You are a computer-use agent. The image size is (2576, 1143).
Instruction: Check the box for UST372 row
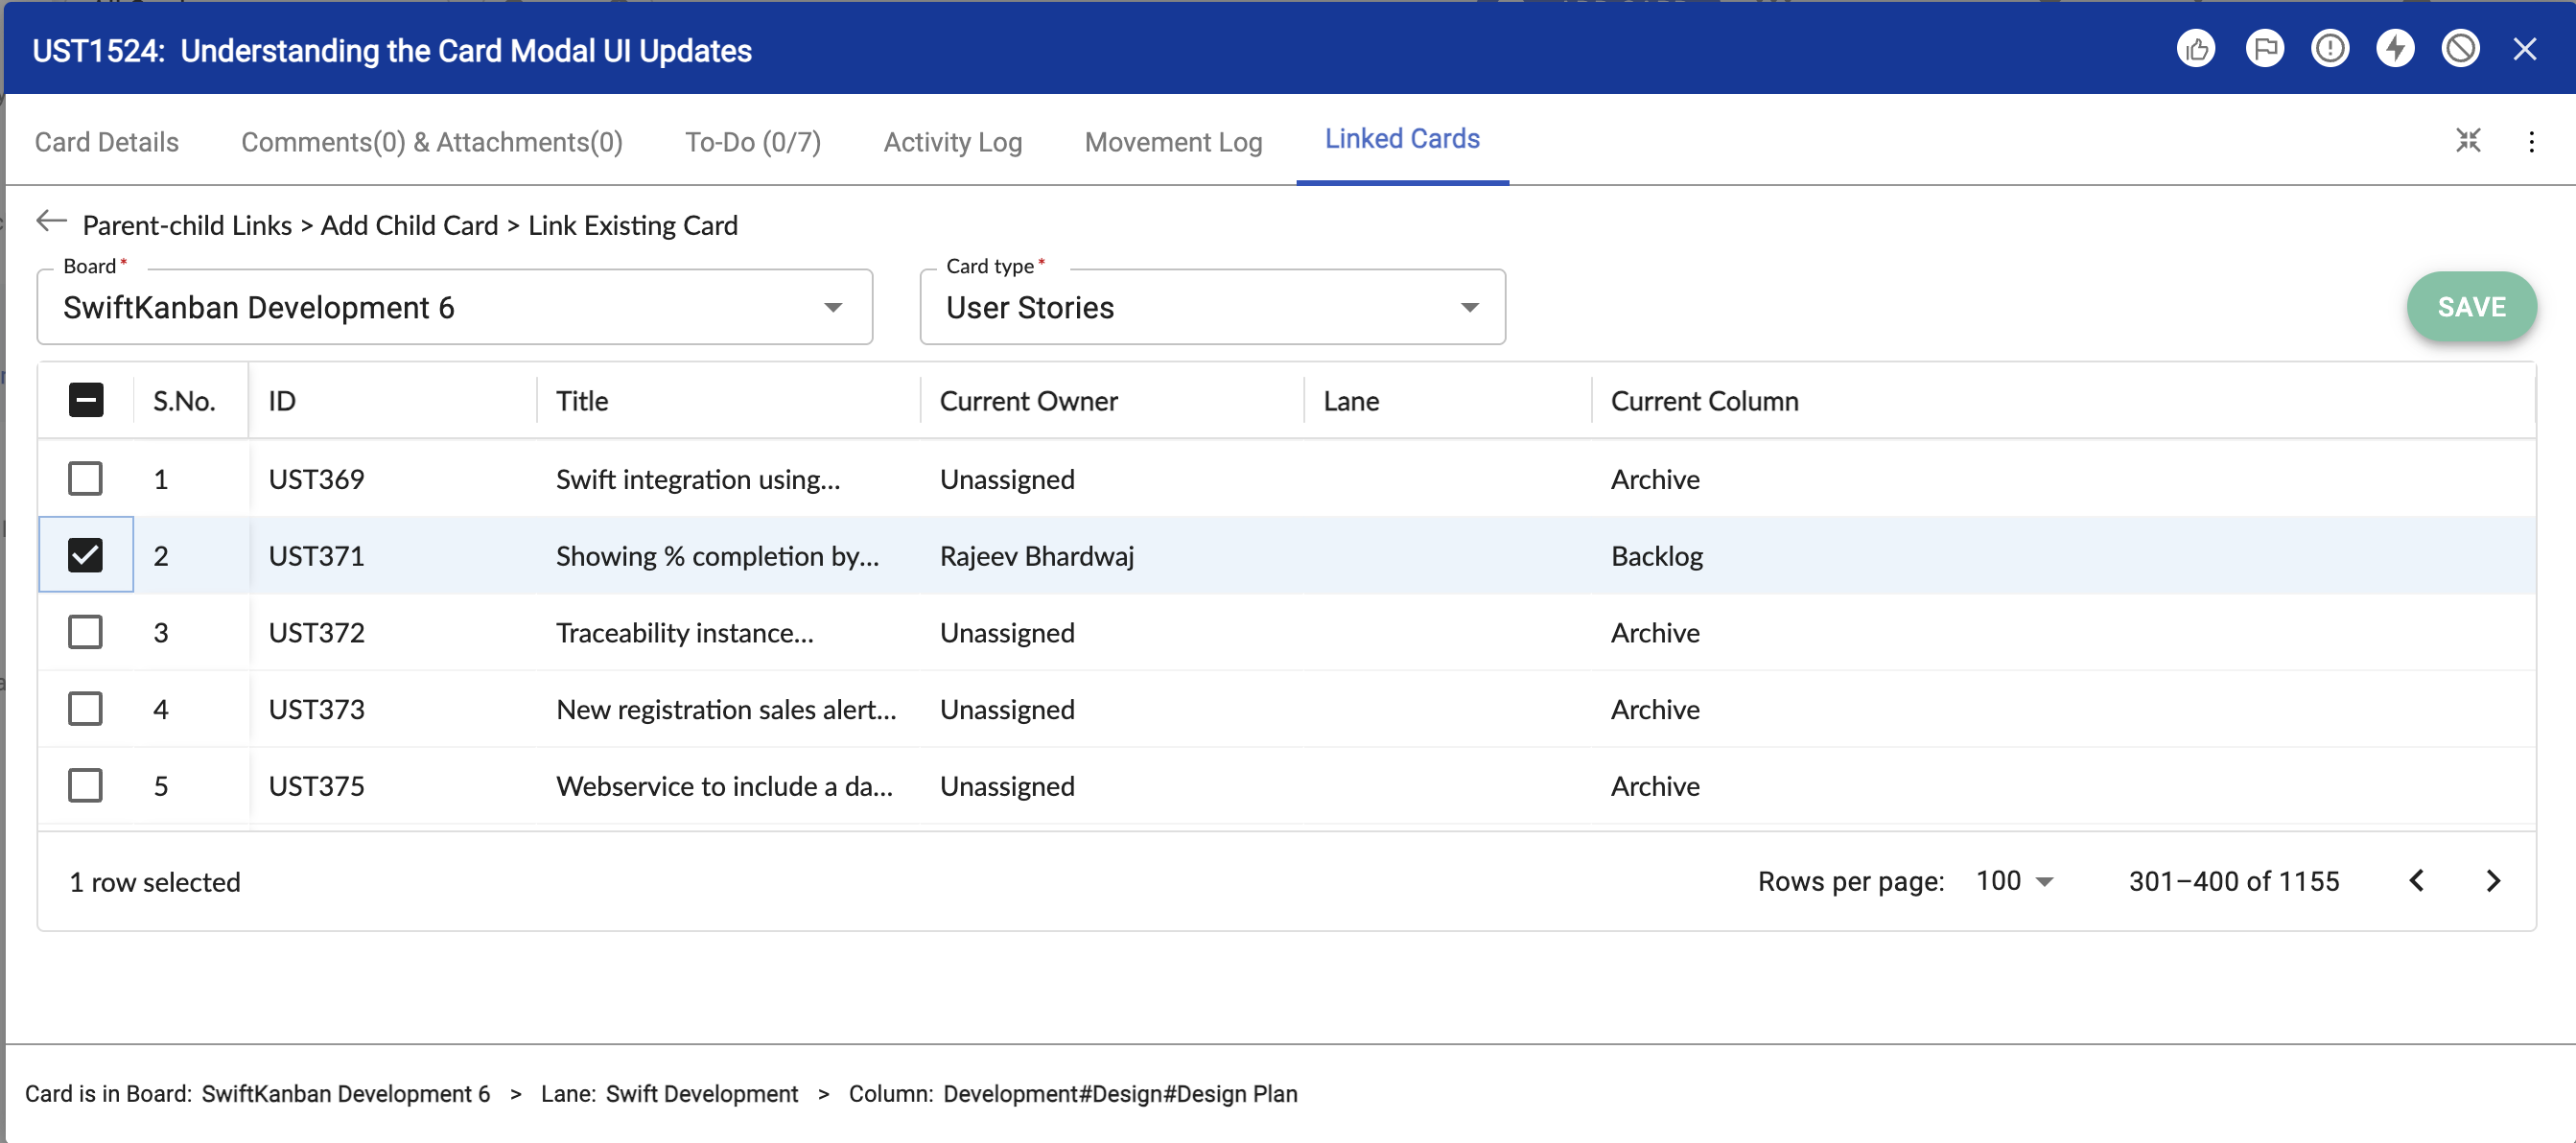click(86, 632)
